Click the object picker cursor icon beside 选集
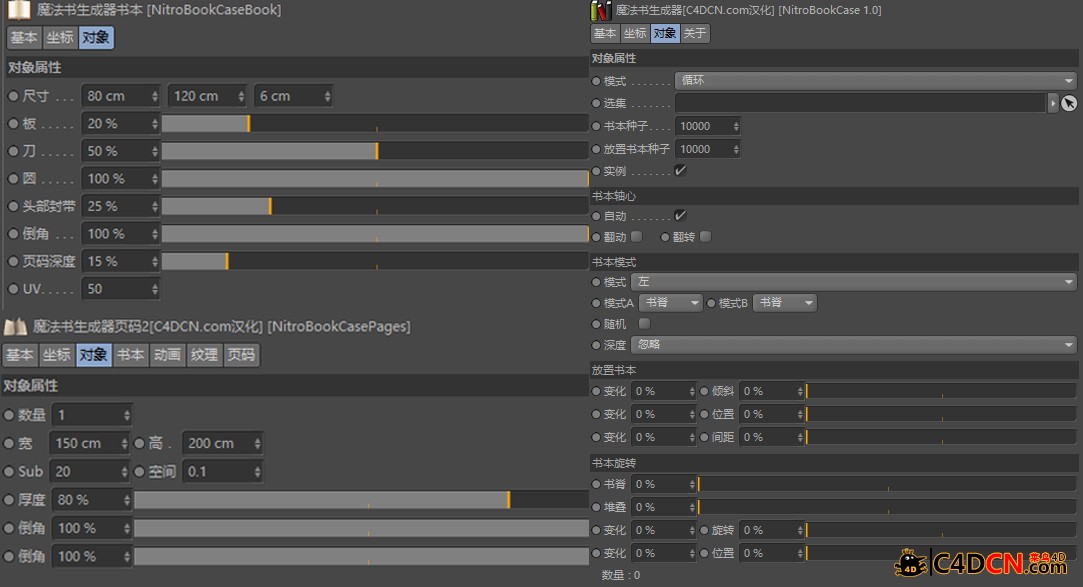The height and width of the screenshot is (587, 1083). [1069, 103]
